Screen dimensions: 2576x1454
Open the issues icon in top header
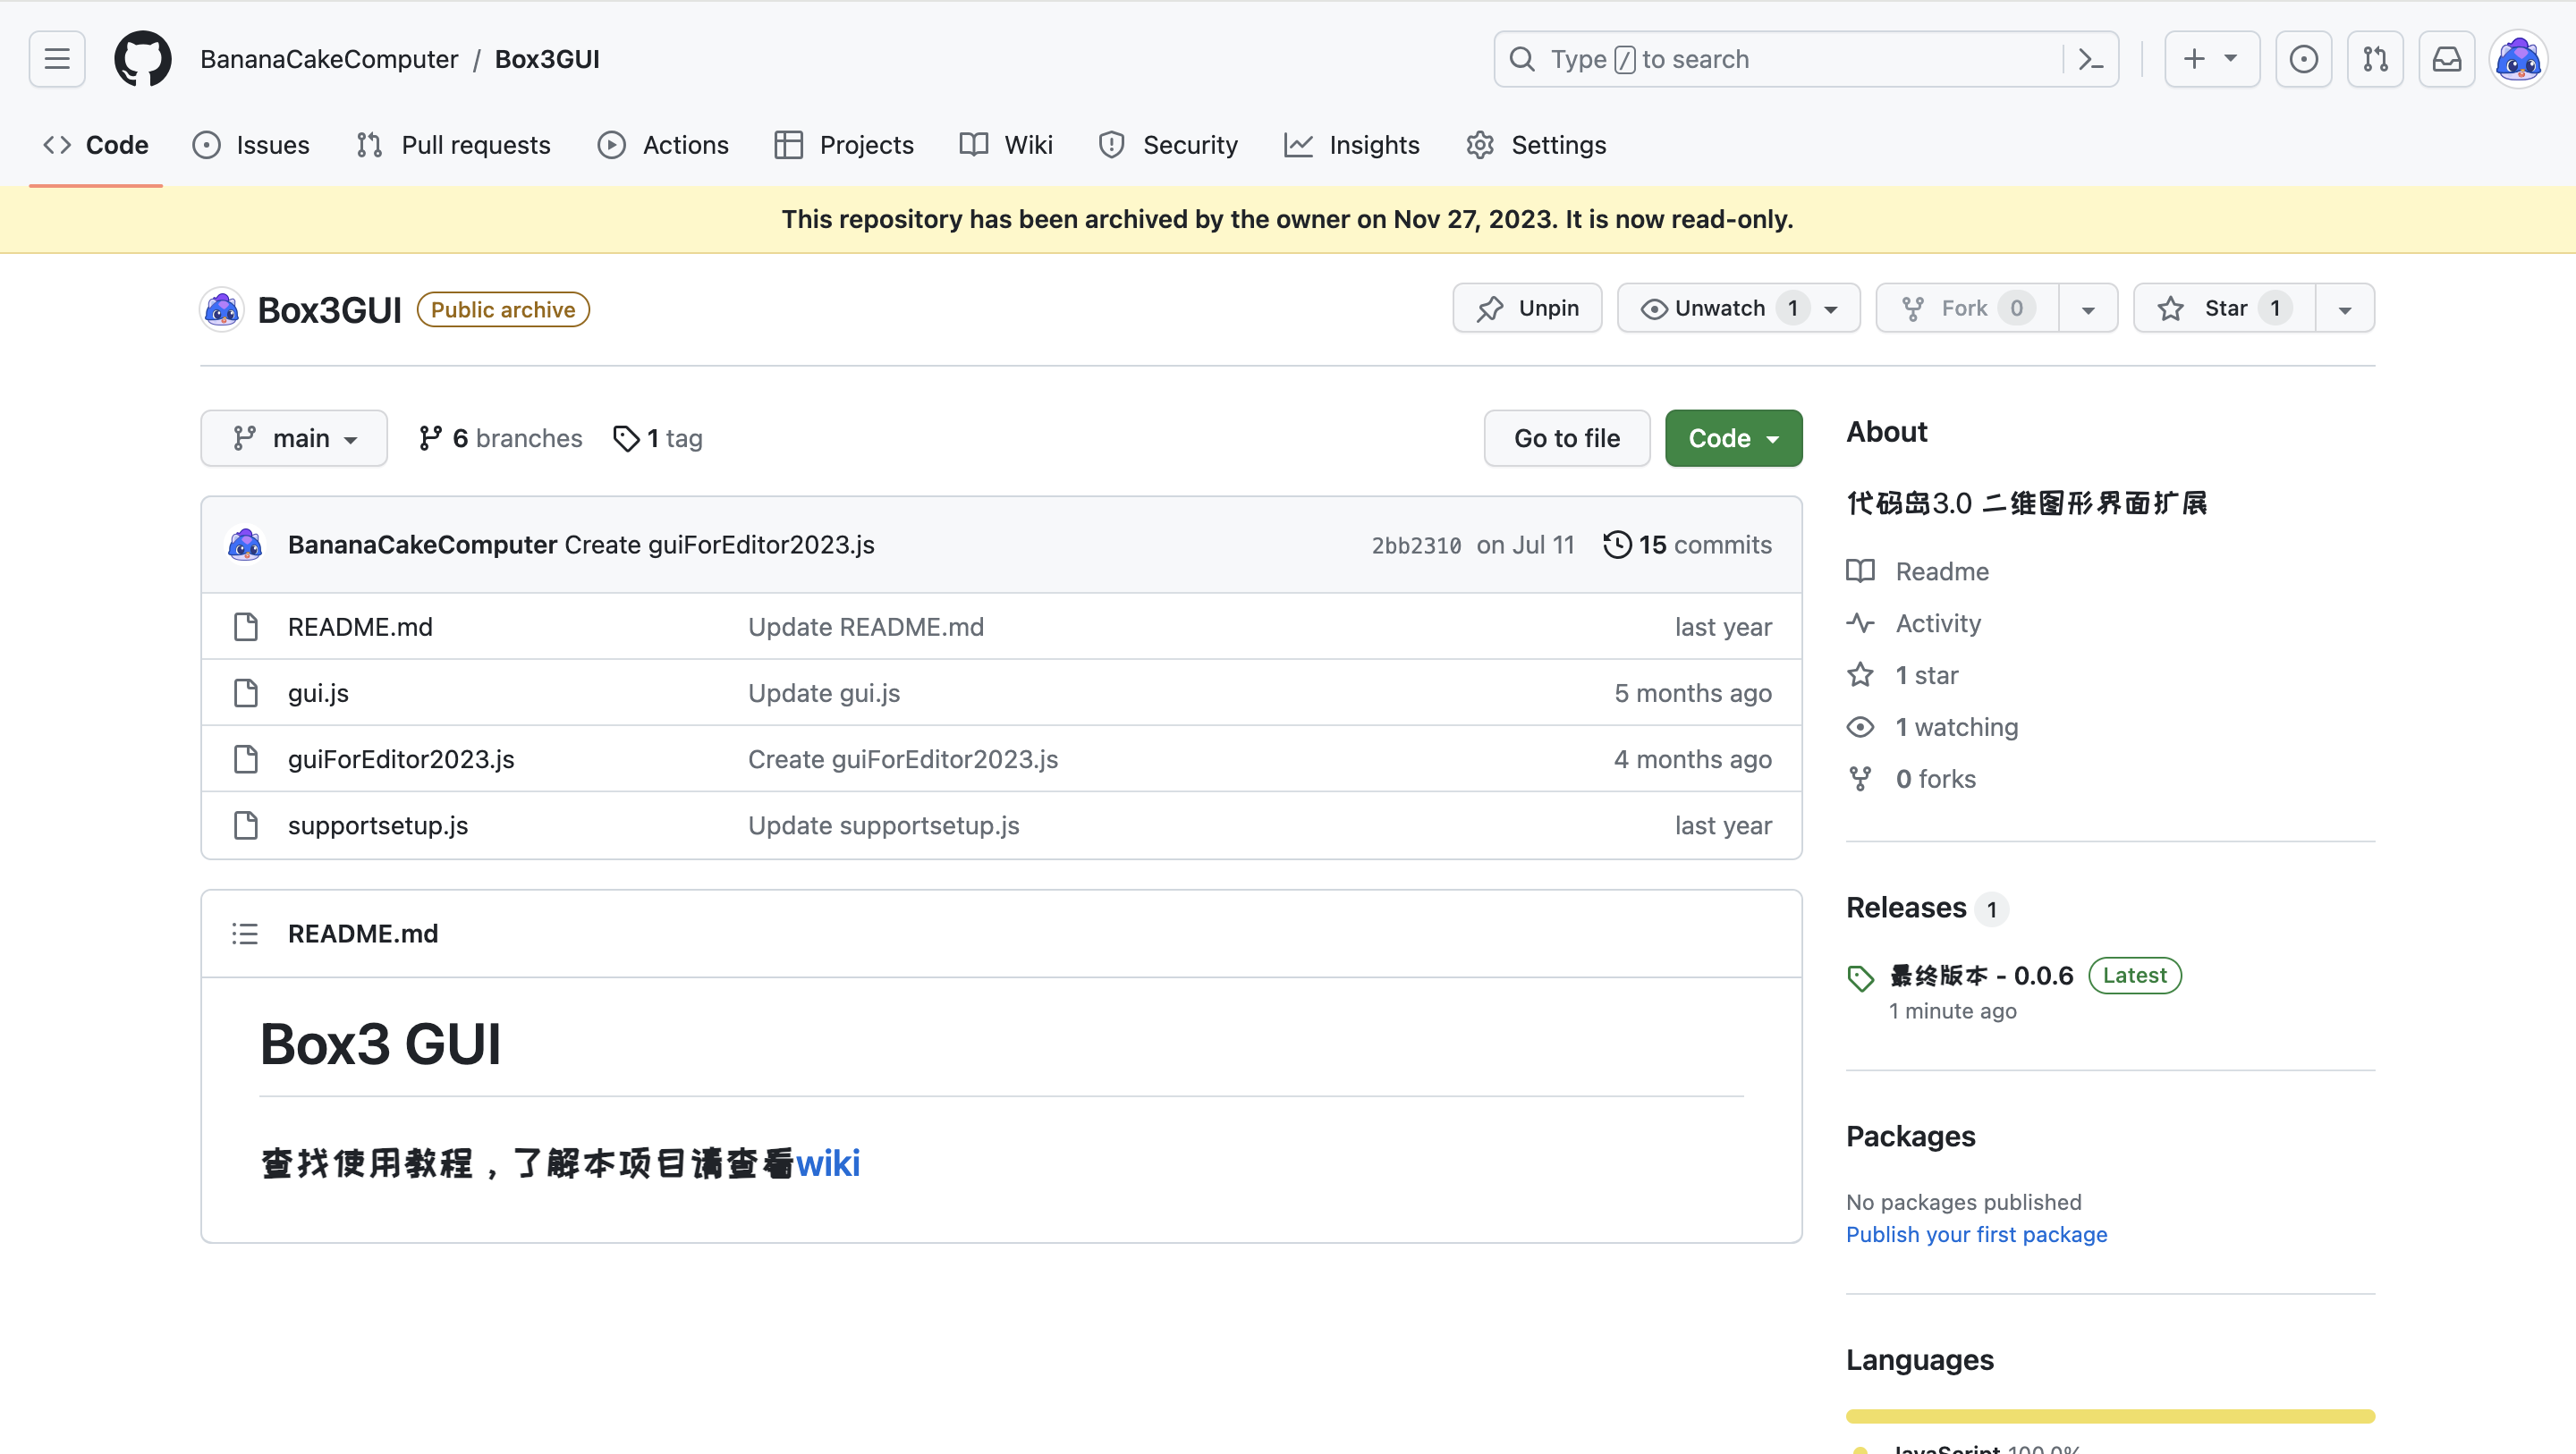click(x=2303, y=59)
